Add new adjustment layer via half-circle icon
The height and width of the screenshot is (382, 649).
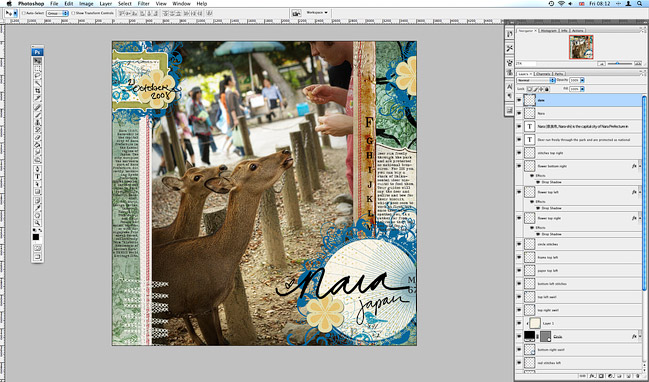pyautogui.click(x=611, y=376)
